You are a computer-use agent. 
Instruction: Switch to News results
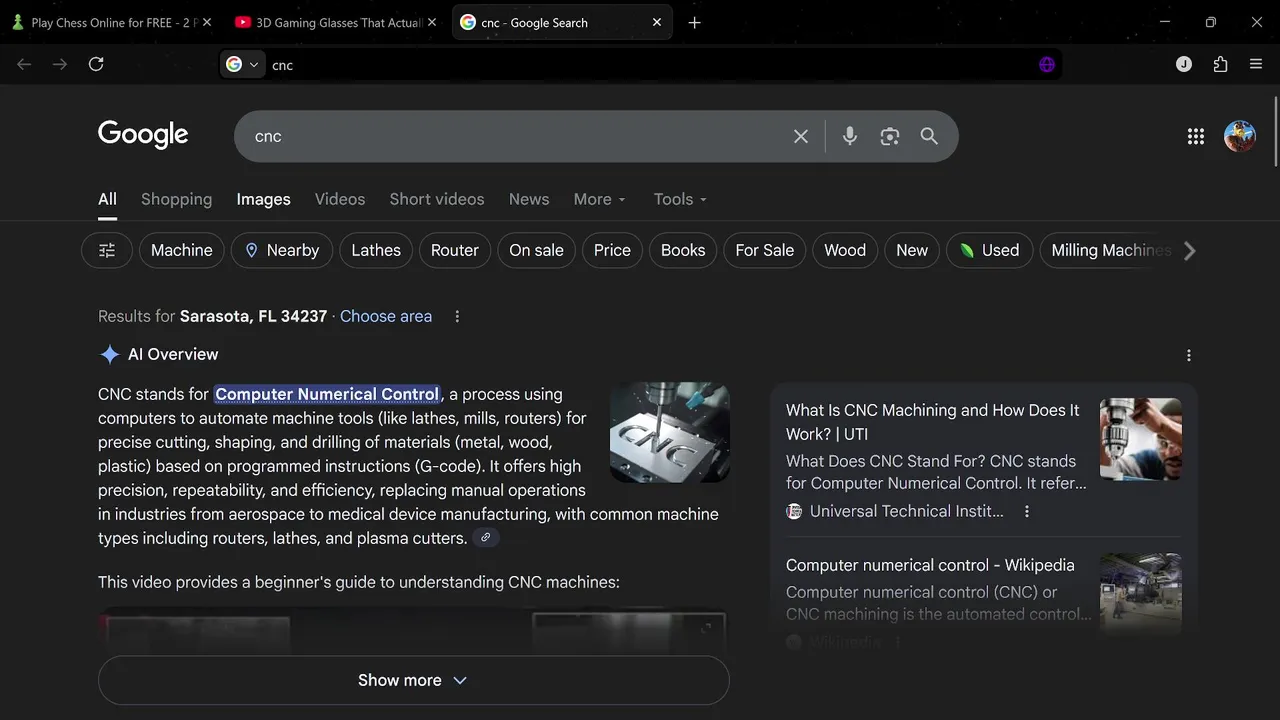point(529,199)
